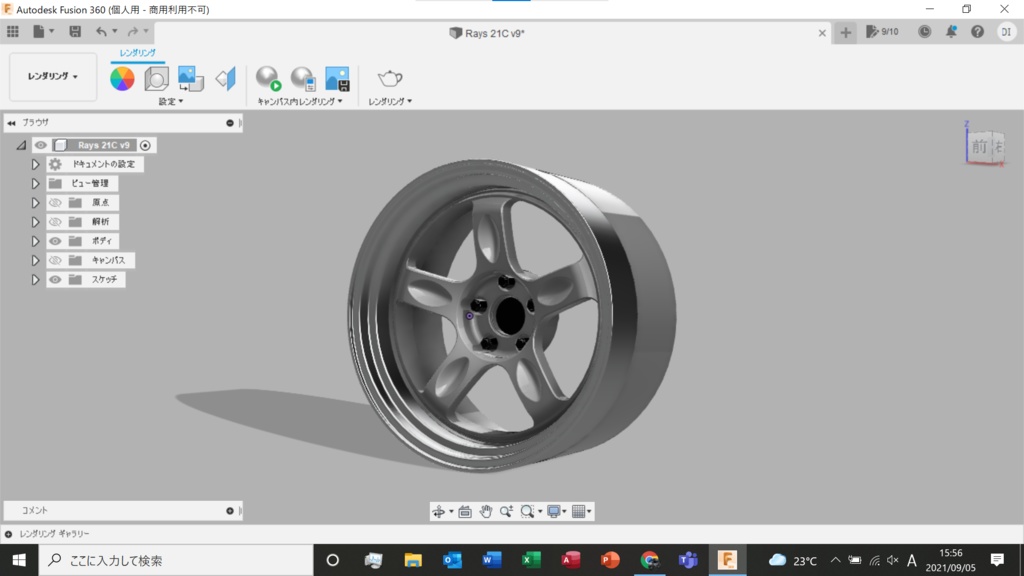Open Excel from the taskbar
This screenshot has width=1024, height=576.
click(531, 560)
